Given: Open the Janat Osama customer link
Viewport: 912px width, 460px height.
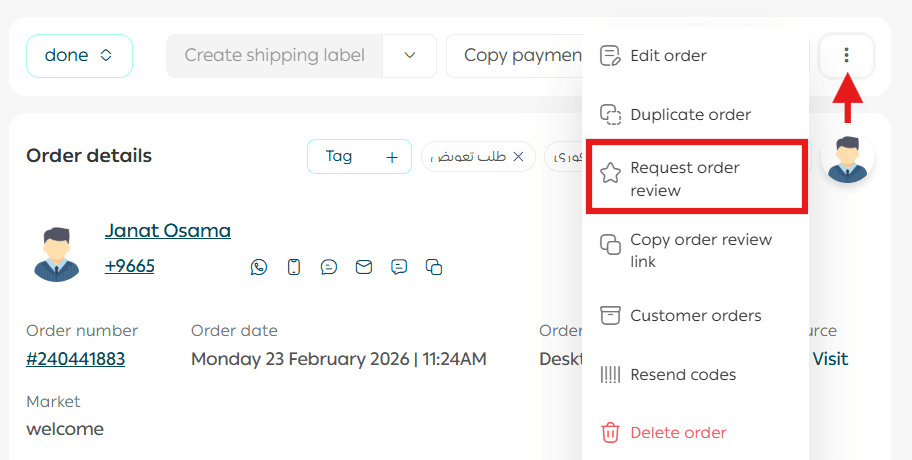Looking at the screenshot, I should click(167, 231).
